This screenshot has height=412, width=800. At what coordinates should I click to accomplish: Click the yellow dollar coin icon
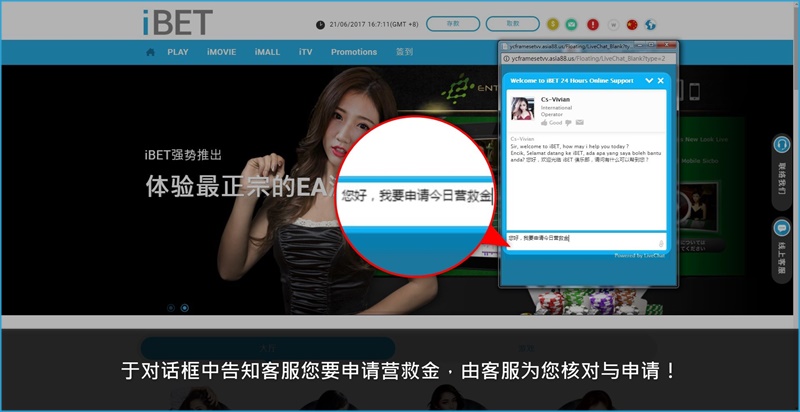point(553,24)
